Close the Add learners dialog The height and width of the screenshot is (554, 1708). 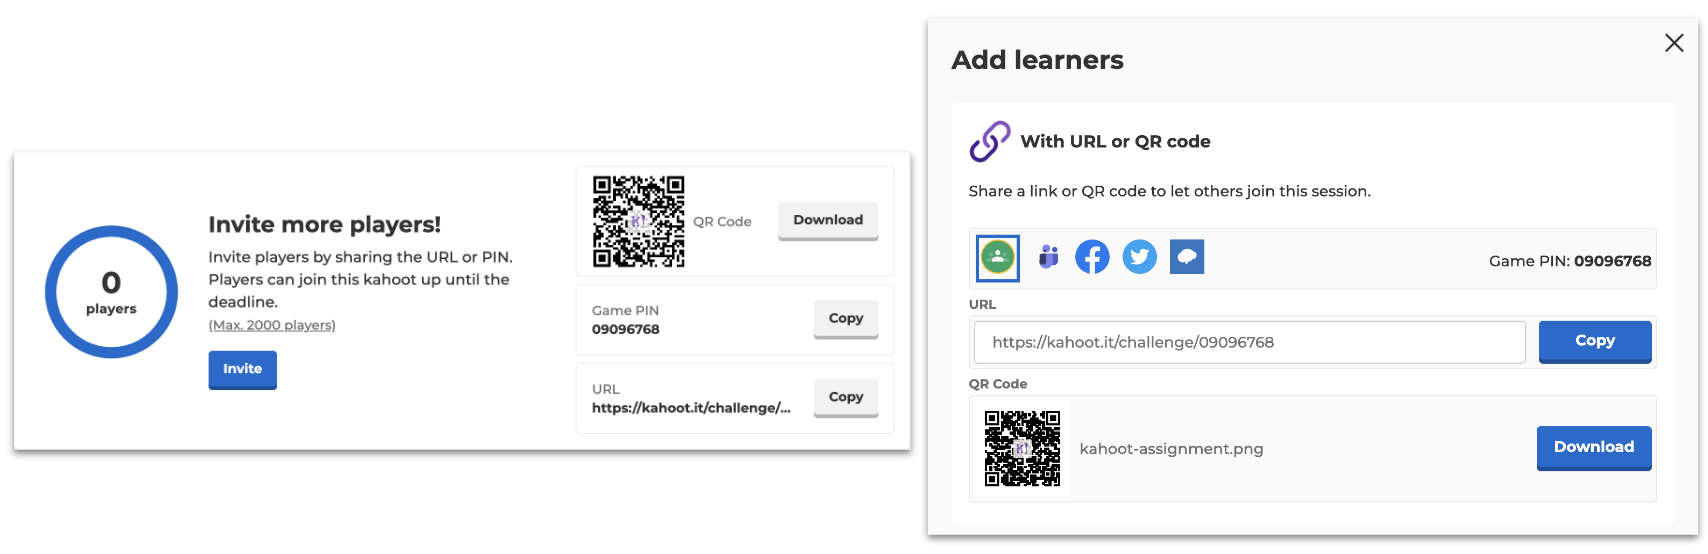(x=1673, y=43)
